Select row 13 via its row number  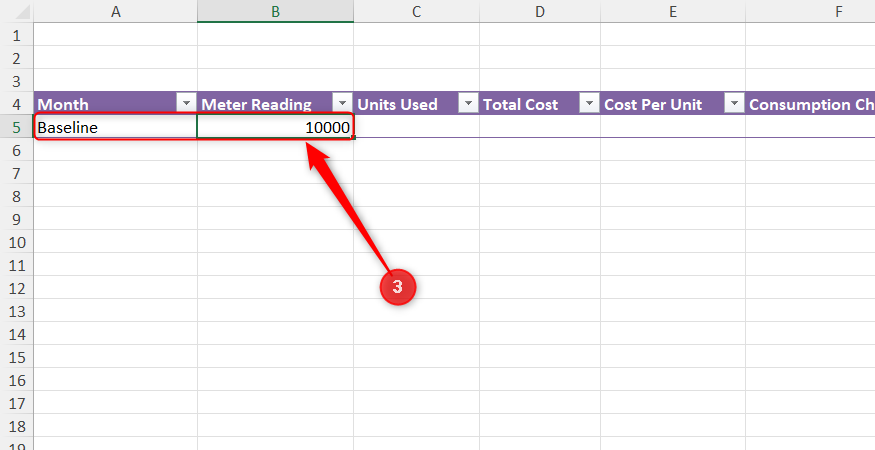tap(17, 310)
